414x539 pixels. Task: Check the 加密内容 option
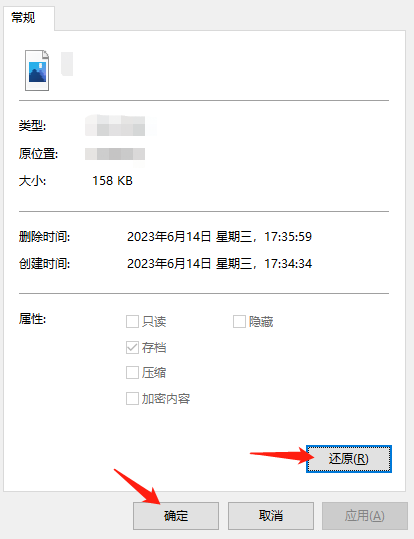132,399
